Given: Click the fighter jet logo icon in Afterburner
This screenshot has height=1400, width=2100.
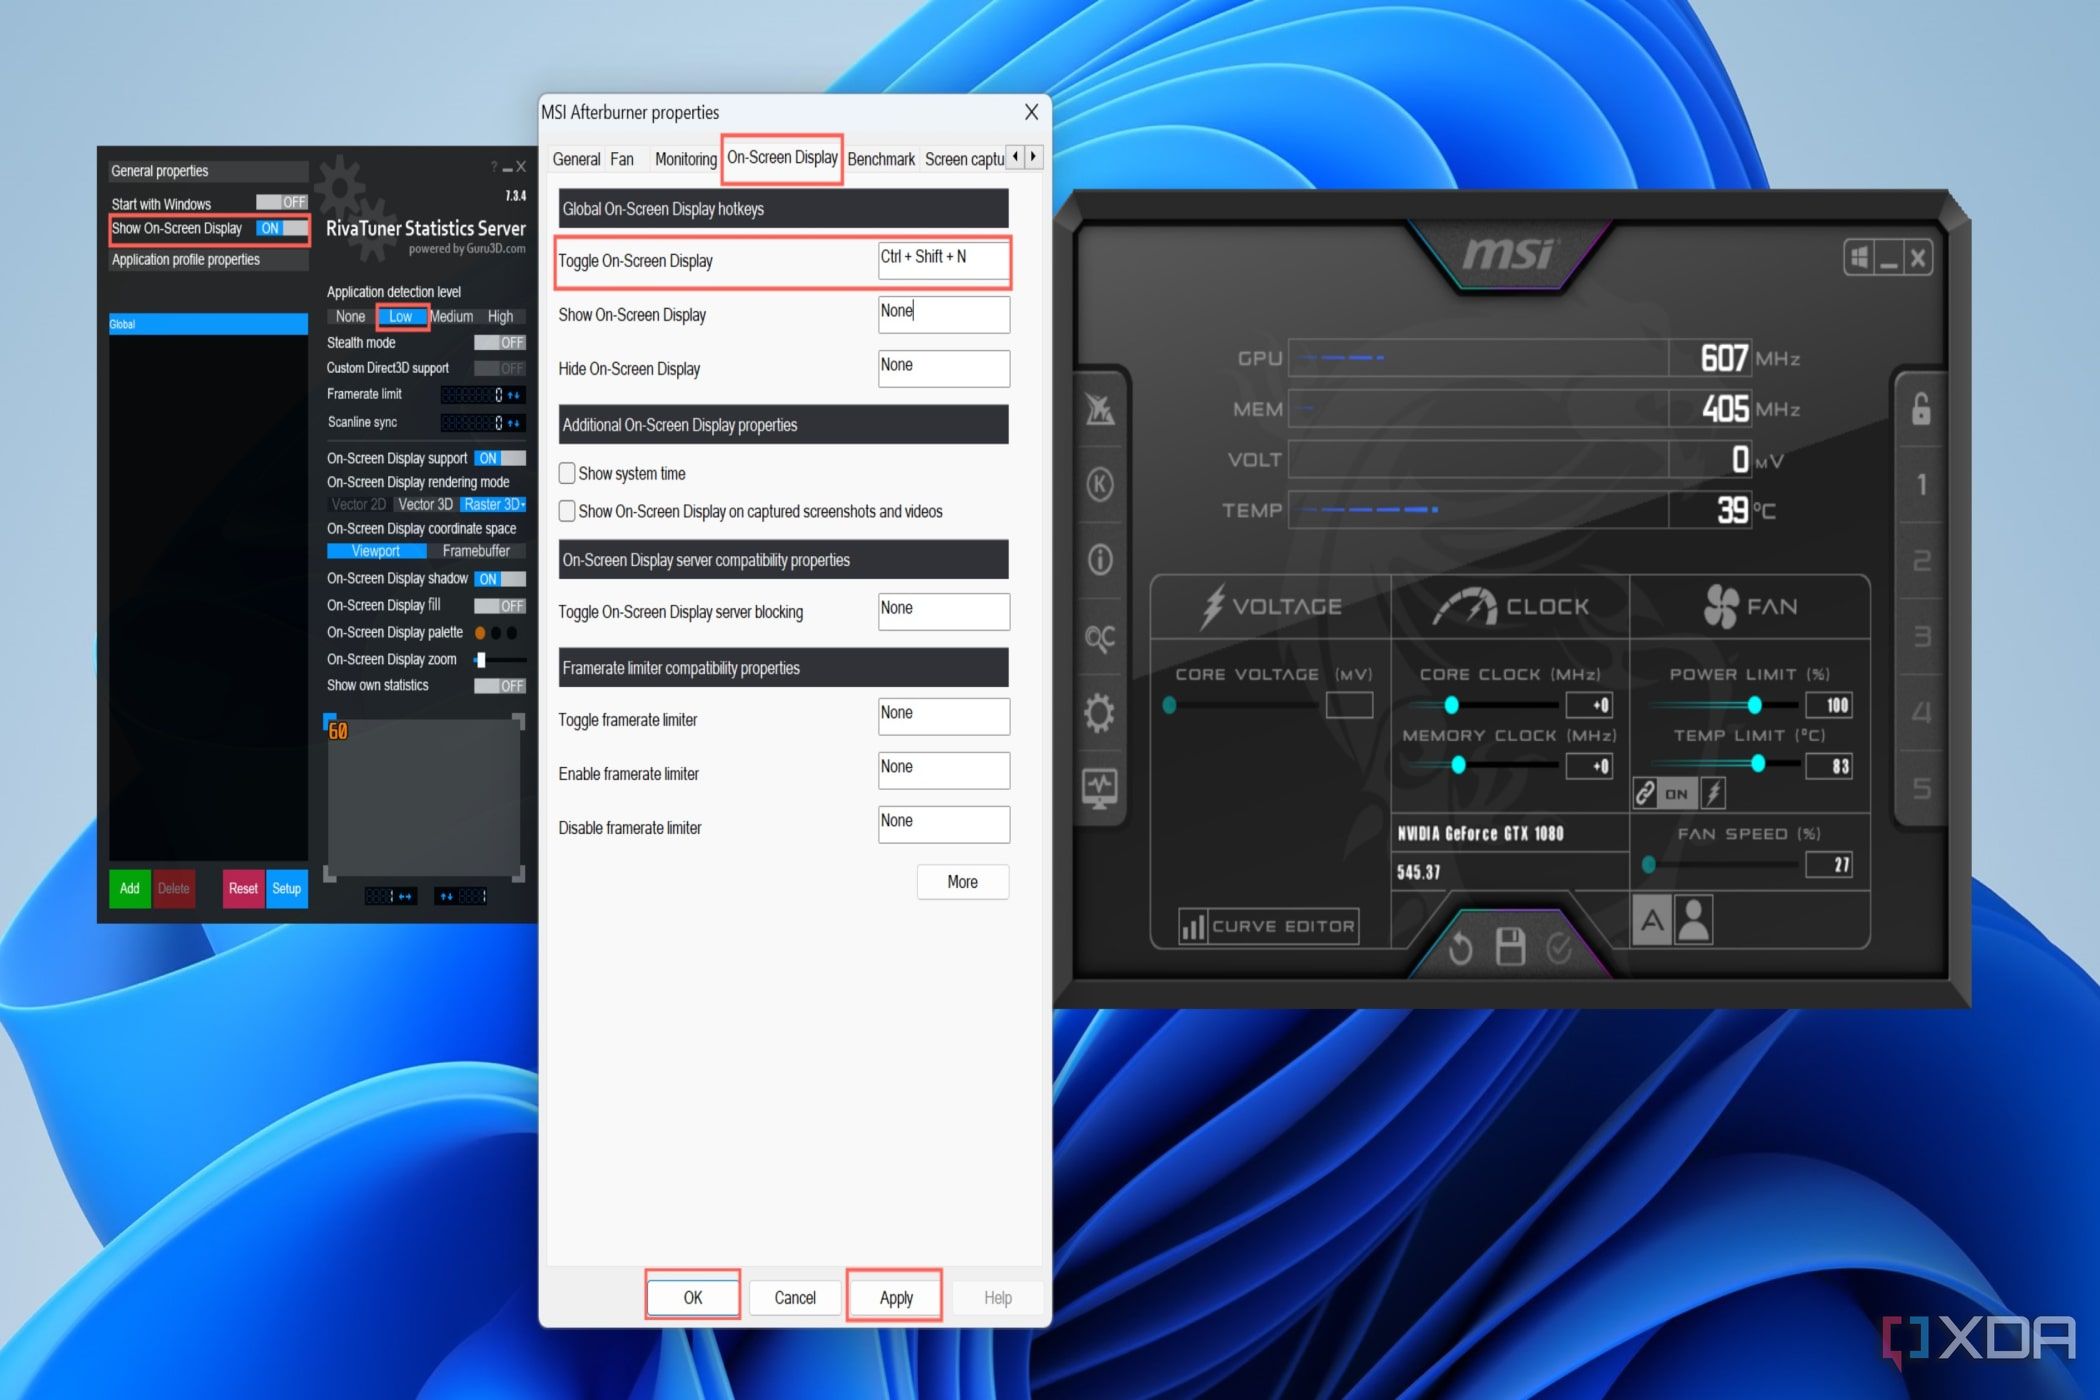Looking at the screenshot, I should click(1099, 408).
